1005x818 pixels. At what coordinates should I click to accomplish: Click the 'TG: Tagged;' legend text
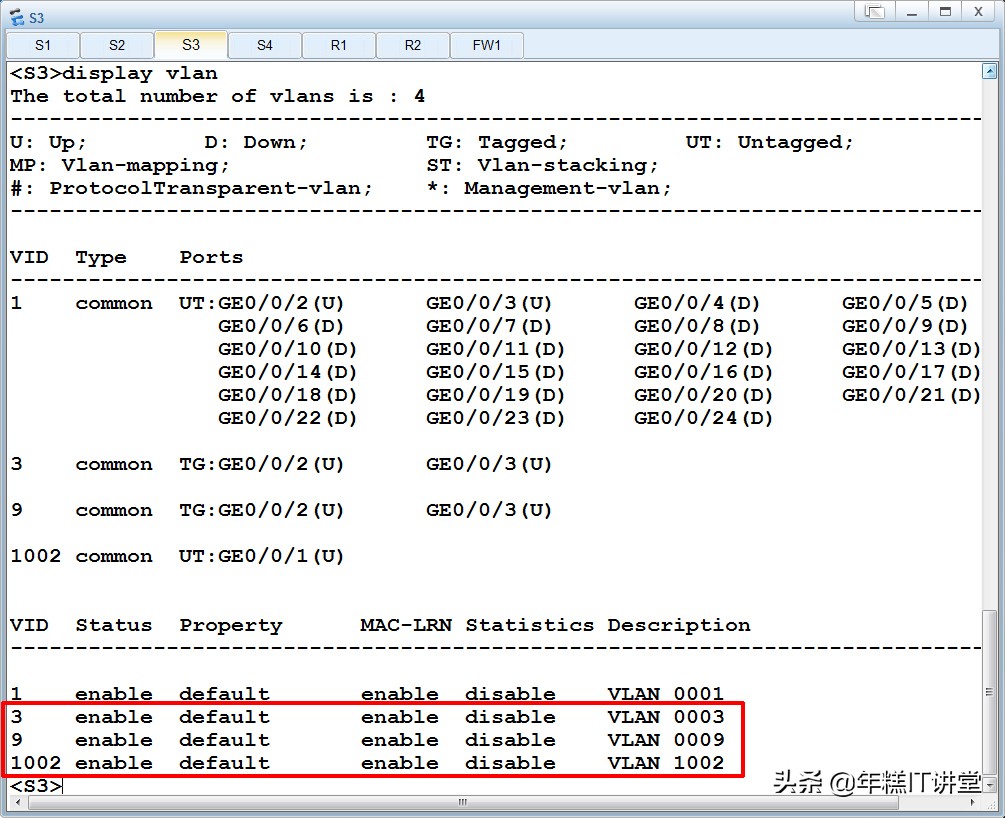[x=497, y=142]
